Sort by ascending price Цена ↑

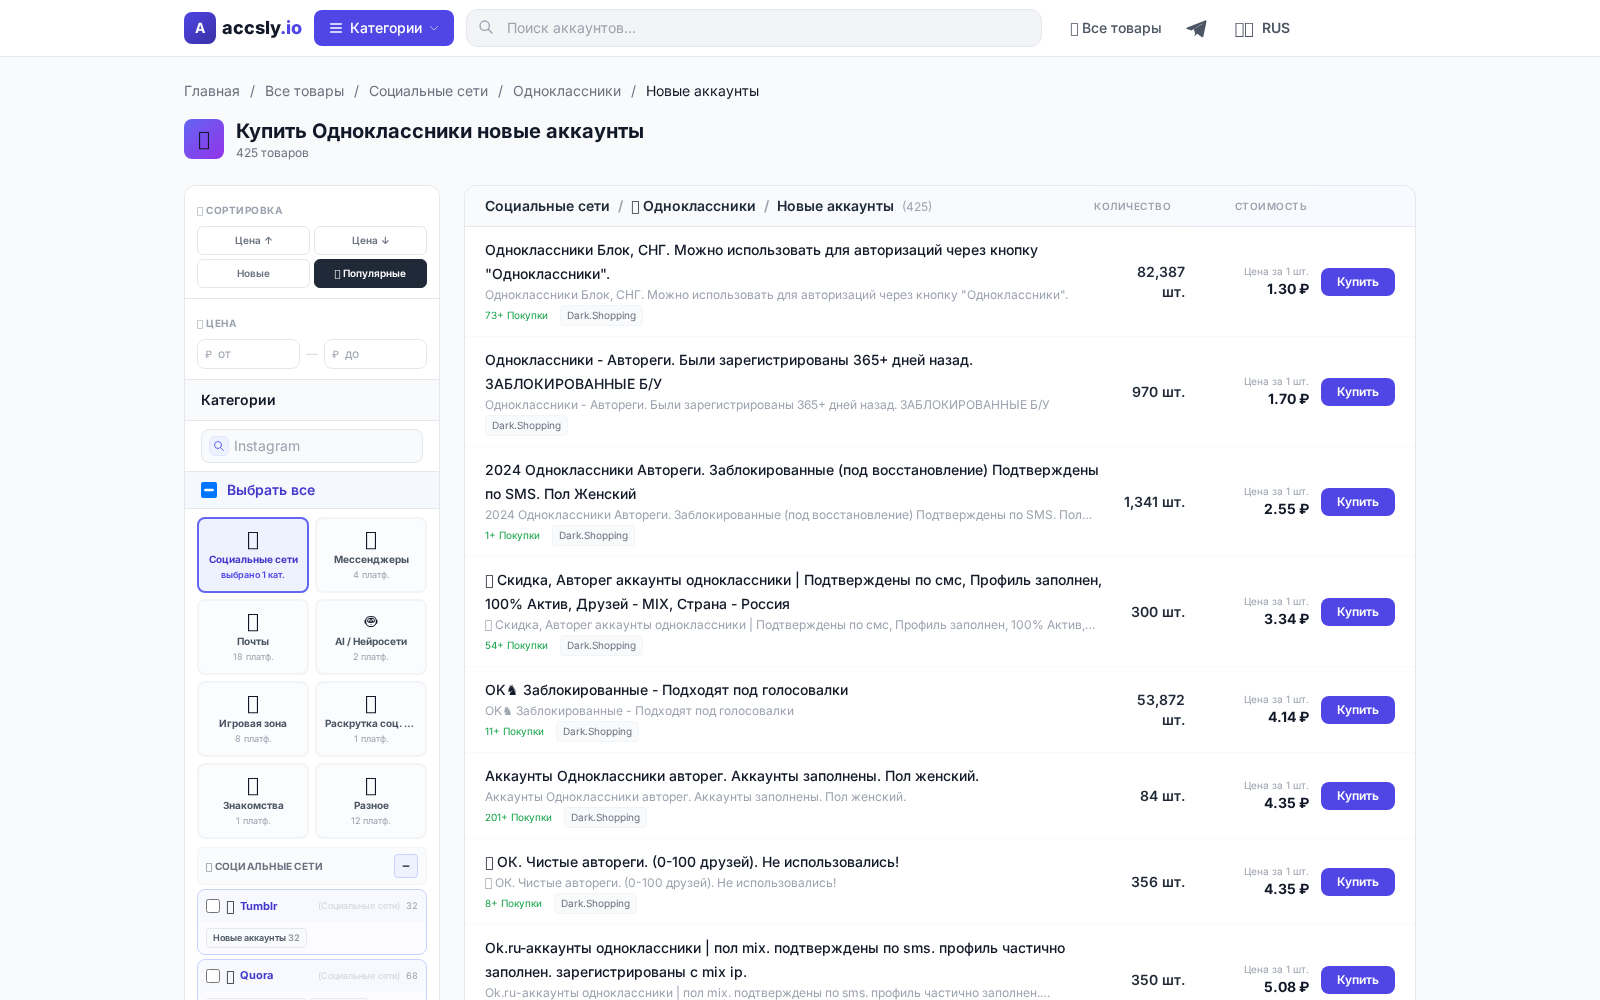click(x=253, y=241)
